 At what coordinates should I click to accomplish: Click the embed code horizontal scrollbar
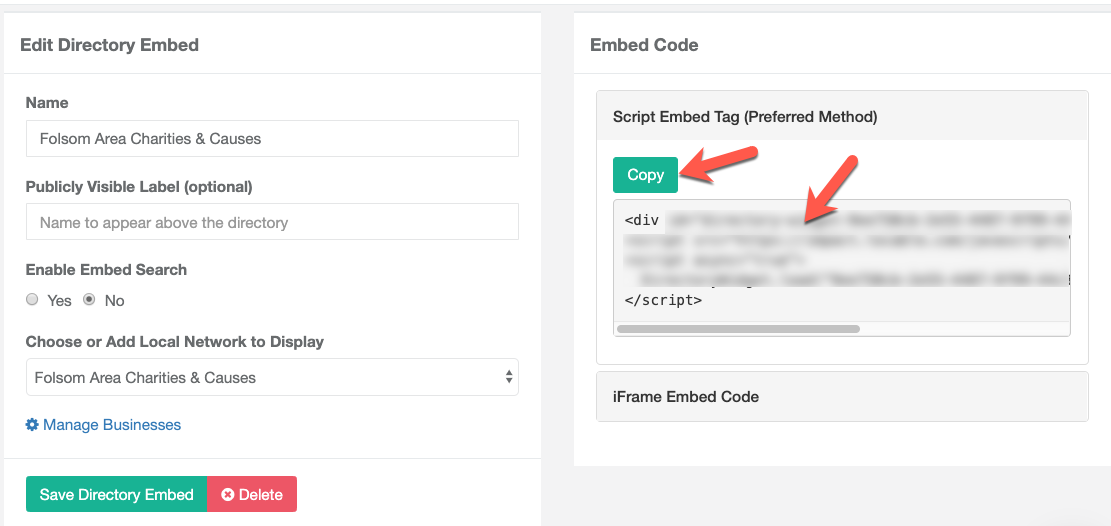738,329
